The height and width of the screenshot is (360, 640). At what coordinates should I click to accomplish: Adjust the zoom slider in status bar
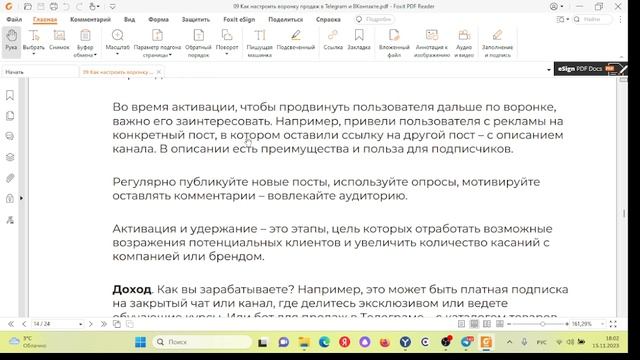click(542, 324)
